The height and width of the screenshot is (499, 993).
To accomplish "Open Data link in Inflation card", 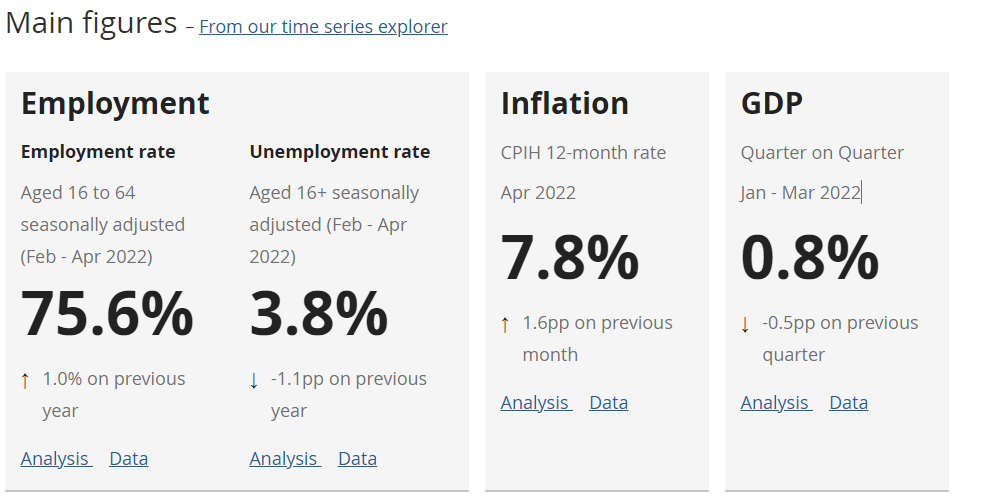I will [608, 403].
